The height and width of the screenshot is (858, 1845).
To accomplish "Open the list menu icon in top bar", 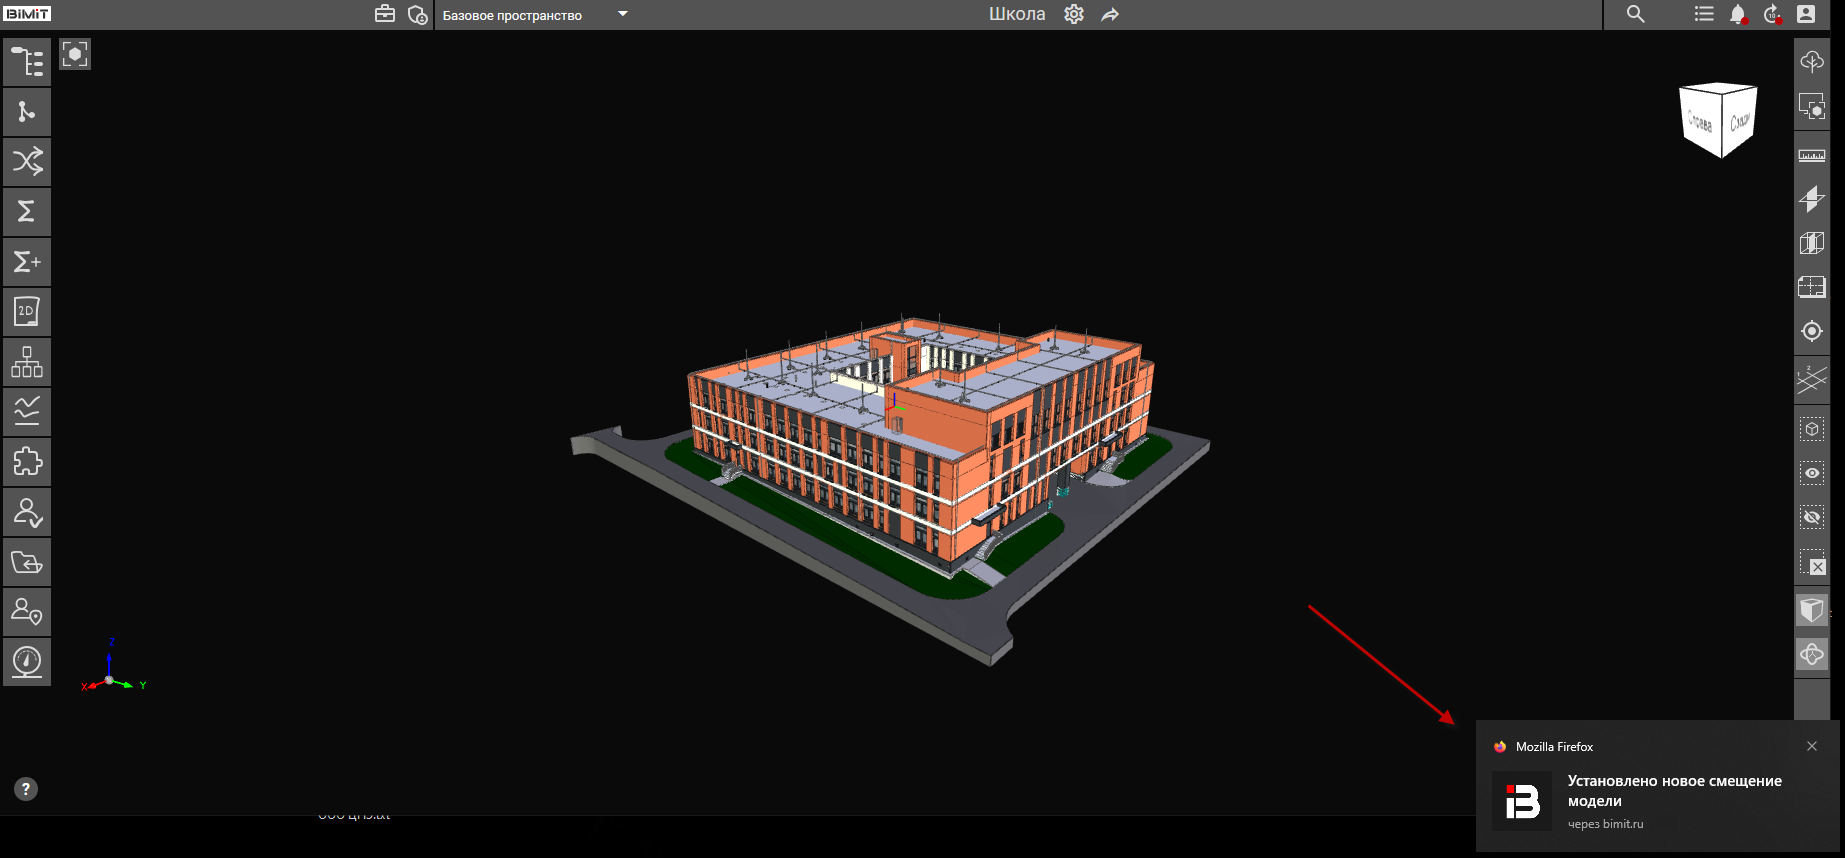I will (x=1704, y=14).
